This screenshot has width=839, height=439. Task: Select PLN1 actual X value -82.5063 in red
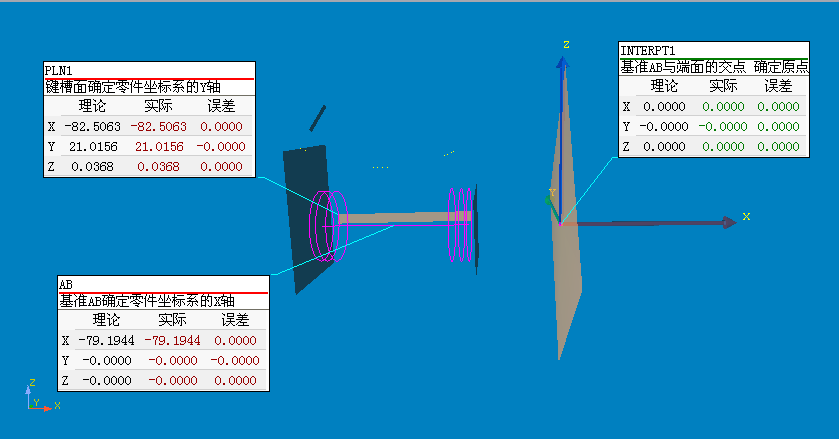pyautogui.click(x=158, y=127)
